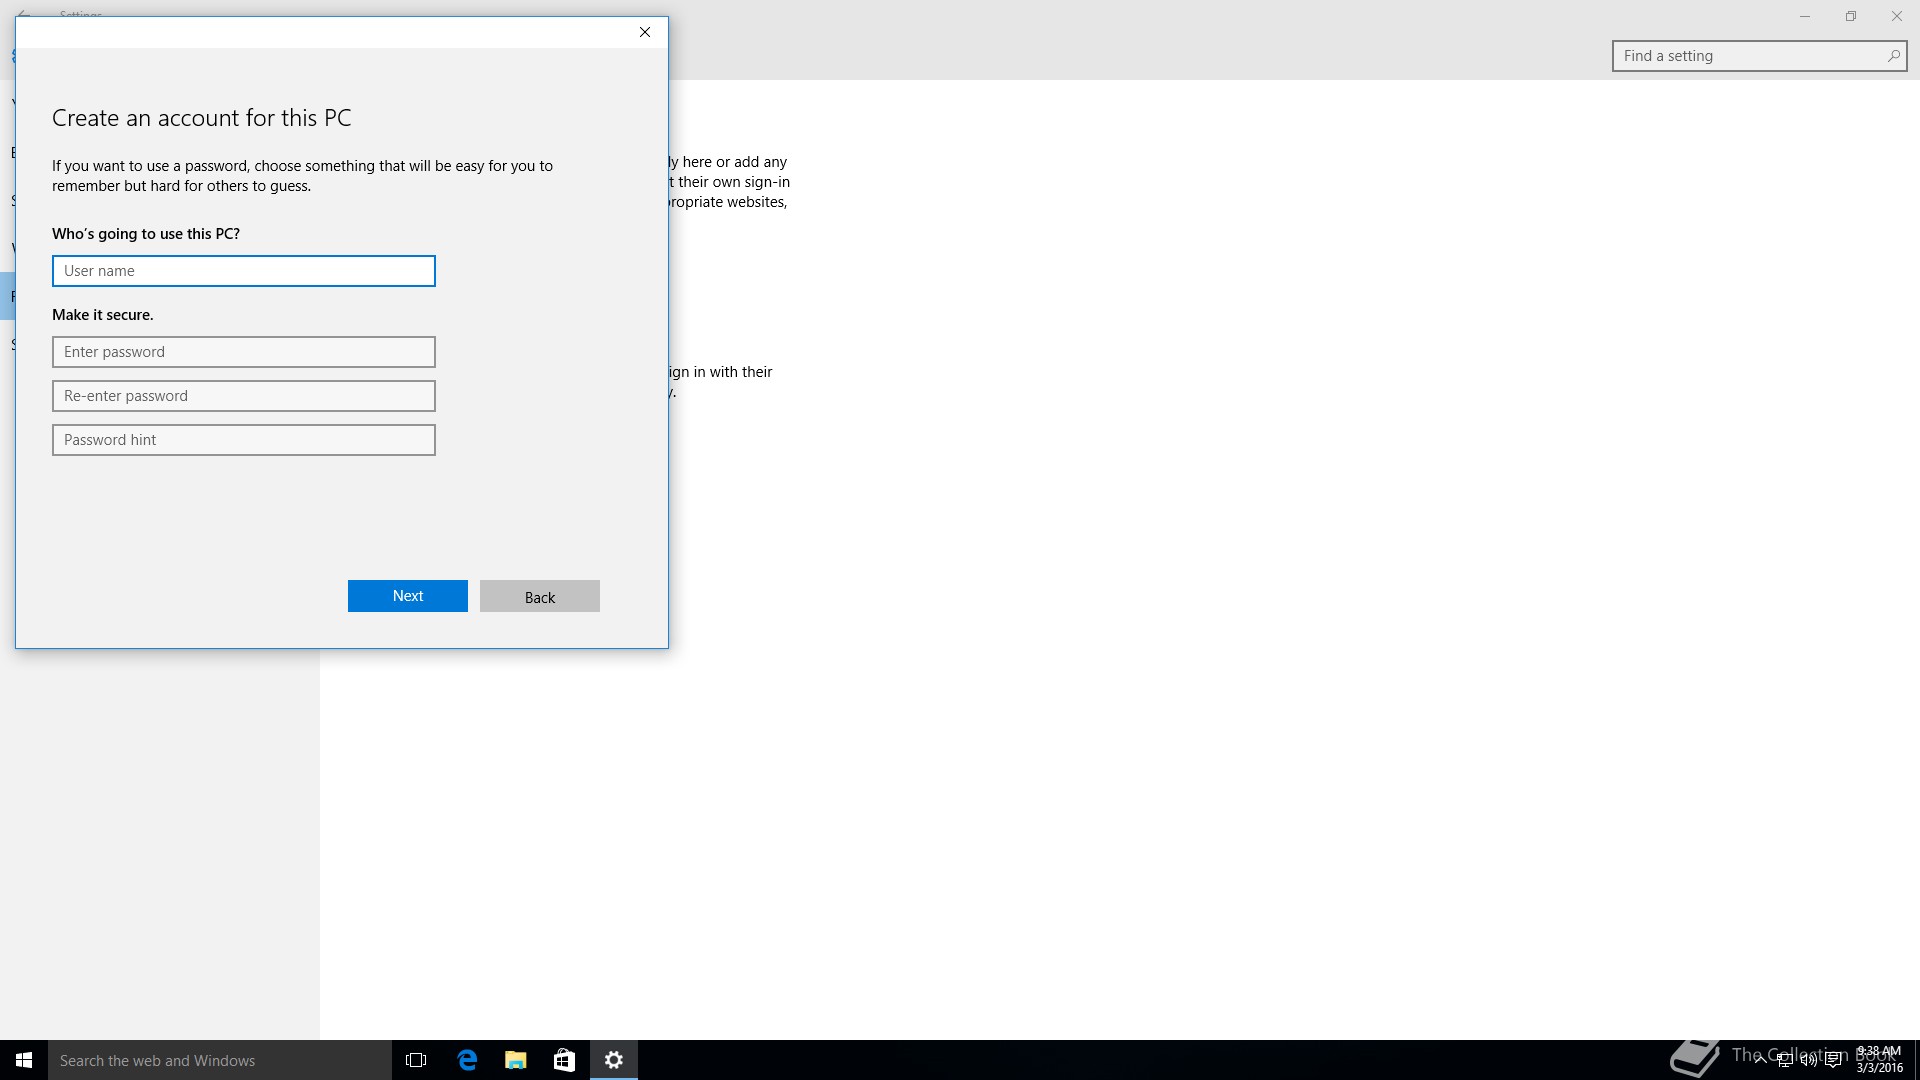
Task: Open the volume speaker tray icon
Action: pyautogui.click(x=1808, y=1061)
